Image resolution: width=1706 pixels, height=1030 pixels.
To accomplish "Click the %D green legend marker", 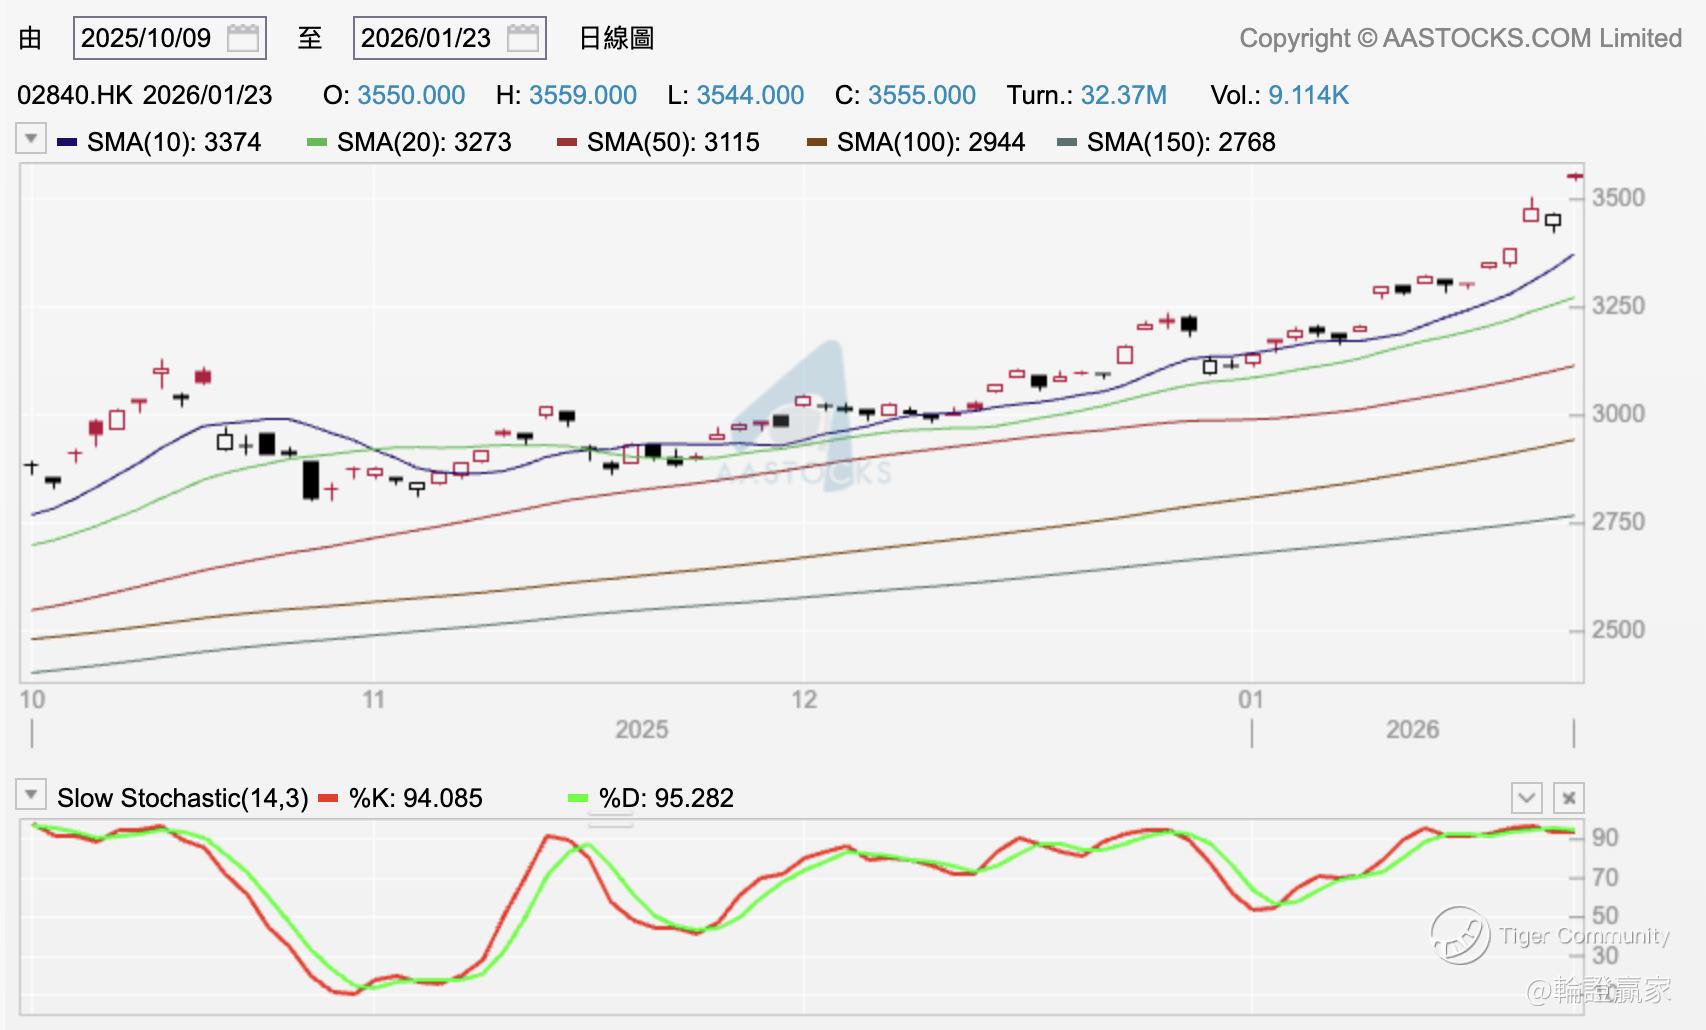I will tap(578, 798).
